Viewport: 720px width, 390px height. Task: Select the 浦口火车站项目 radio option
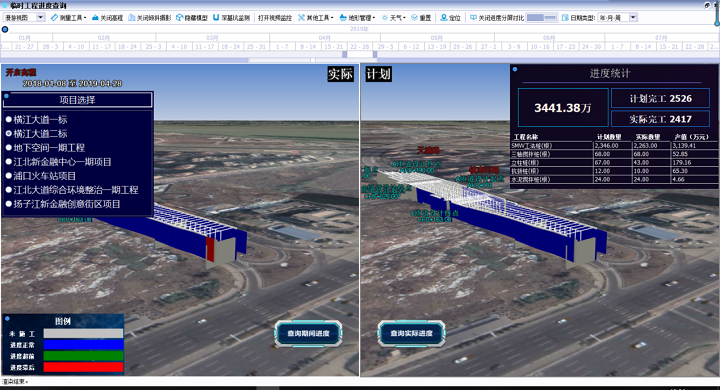(9, 176)
